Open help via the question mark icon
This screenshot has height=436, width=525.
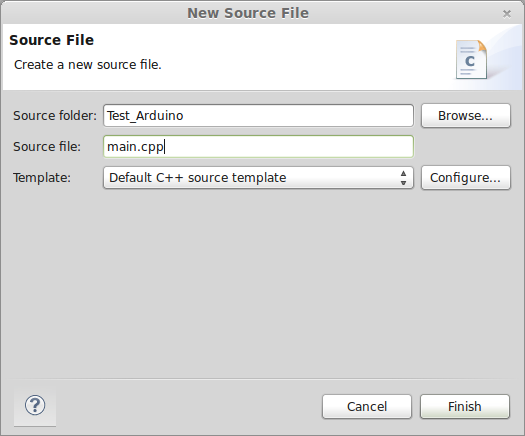[35, 405]
